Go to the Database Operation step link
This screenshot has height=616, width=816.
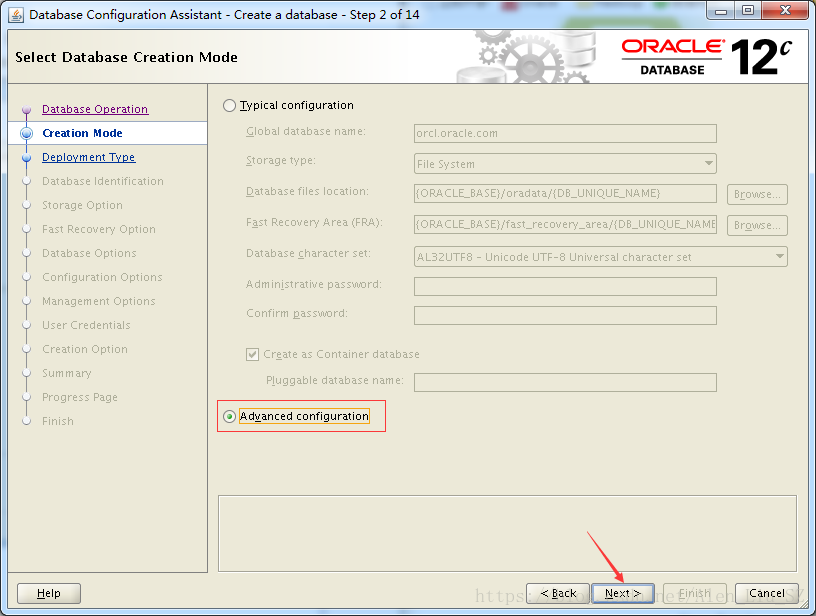(x=95, y=109)
